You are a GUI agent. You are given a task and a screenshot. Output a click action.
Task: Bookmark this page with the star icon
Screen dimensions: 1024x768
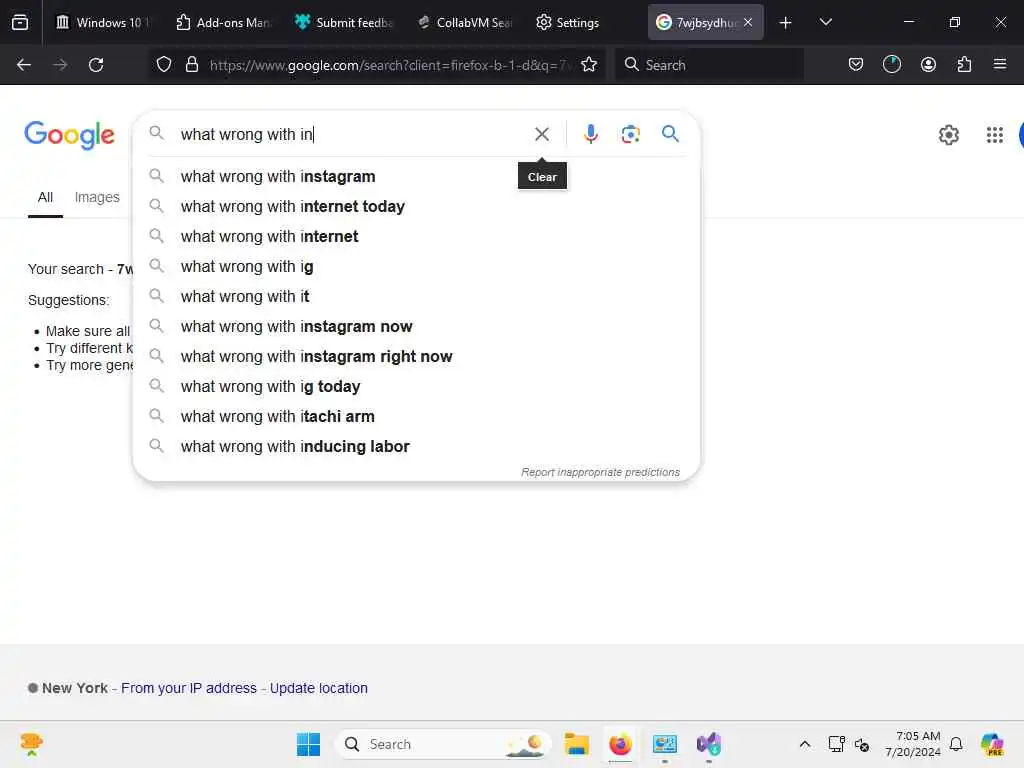[589, 65]
